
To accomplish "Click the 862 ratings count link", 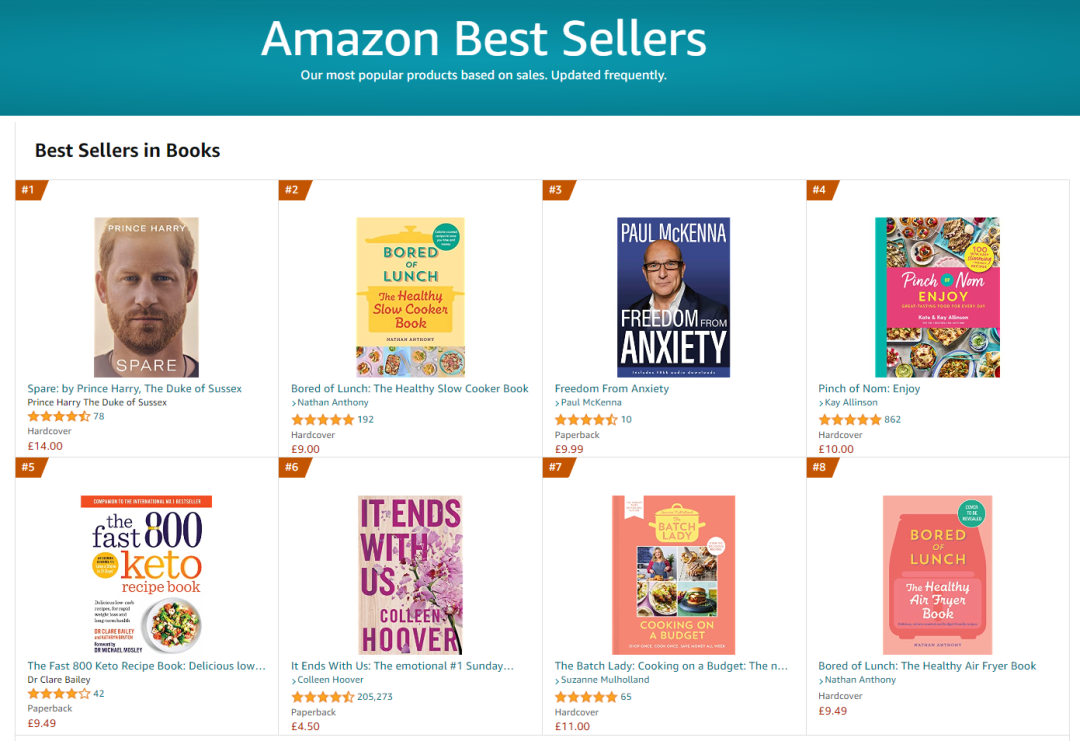I will point(893,420).
